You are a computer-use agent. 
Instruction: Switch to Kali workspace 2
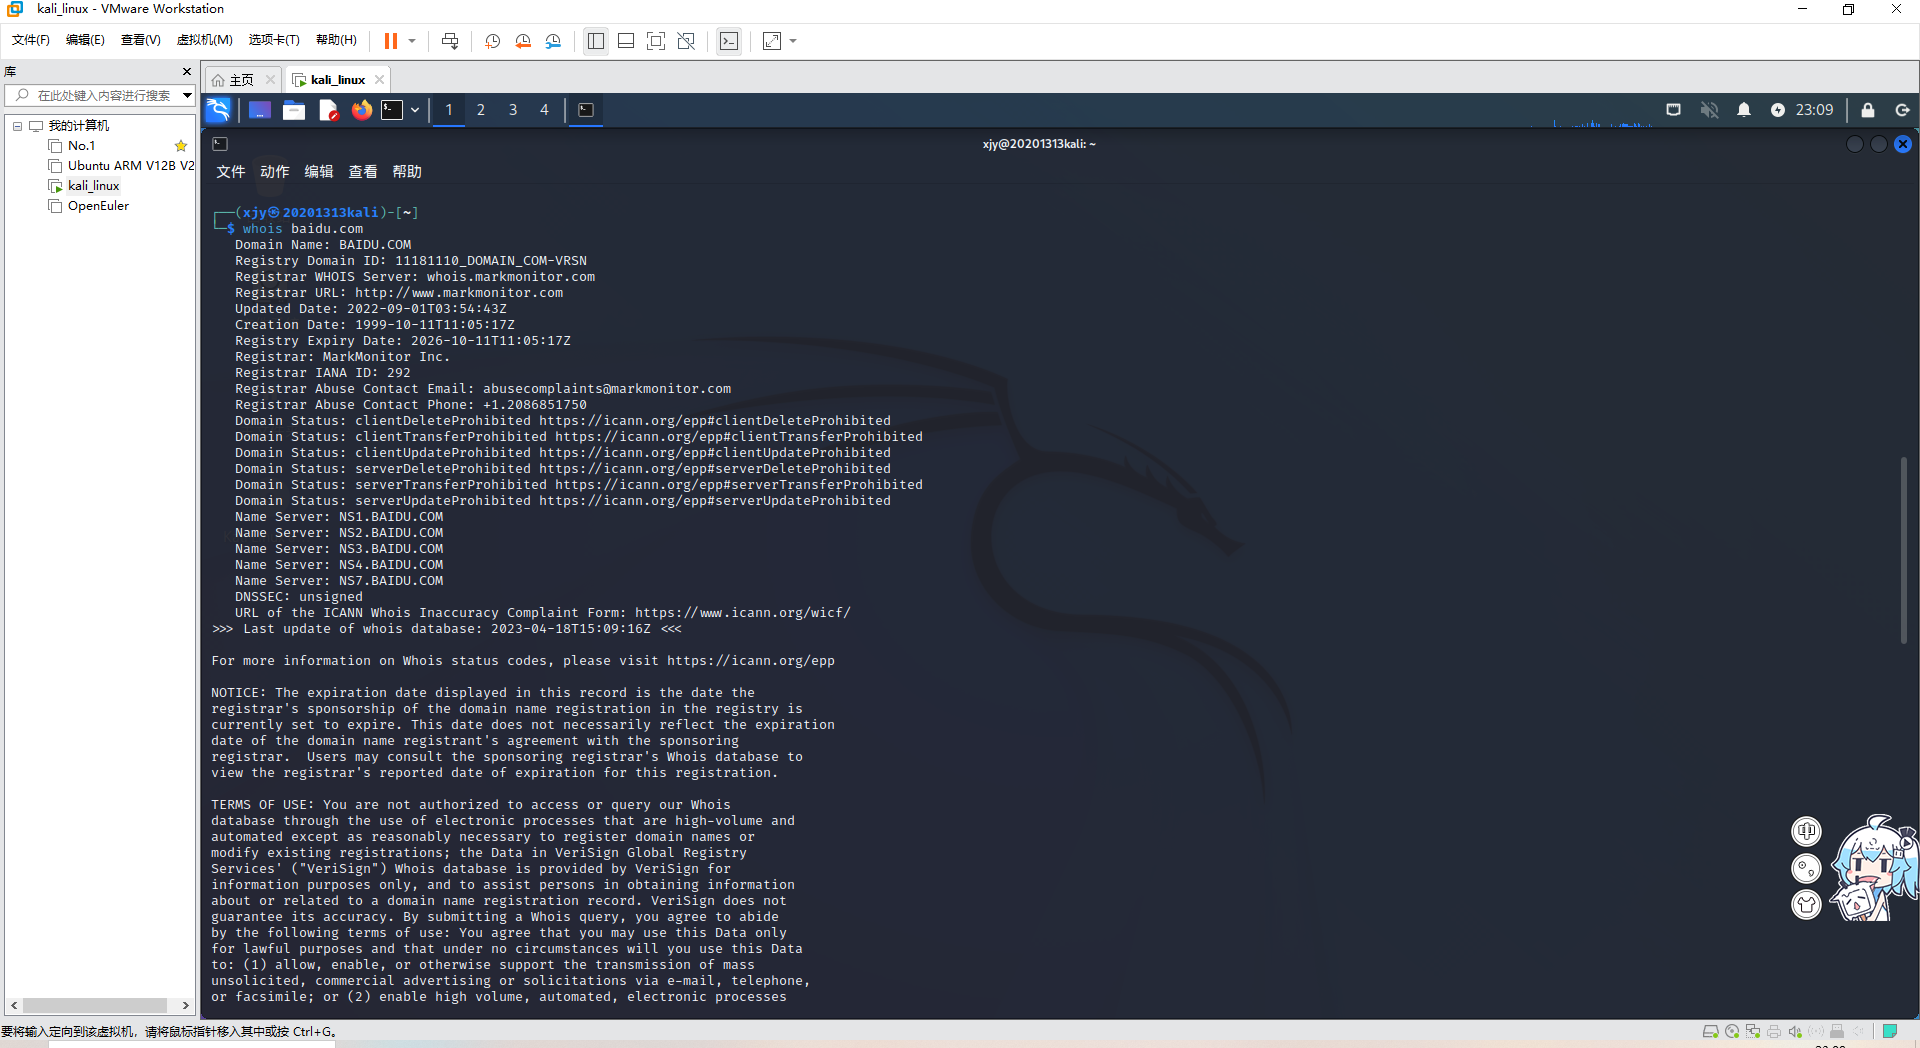(481, 110)
